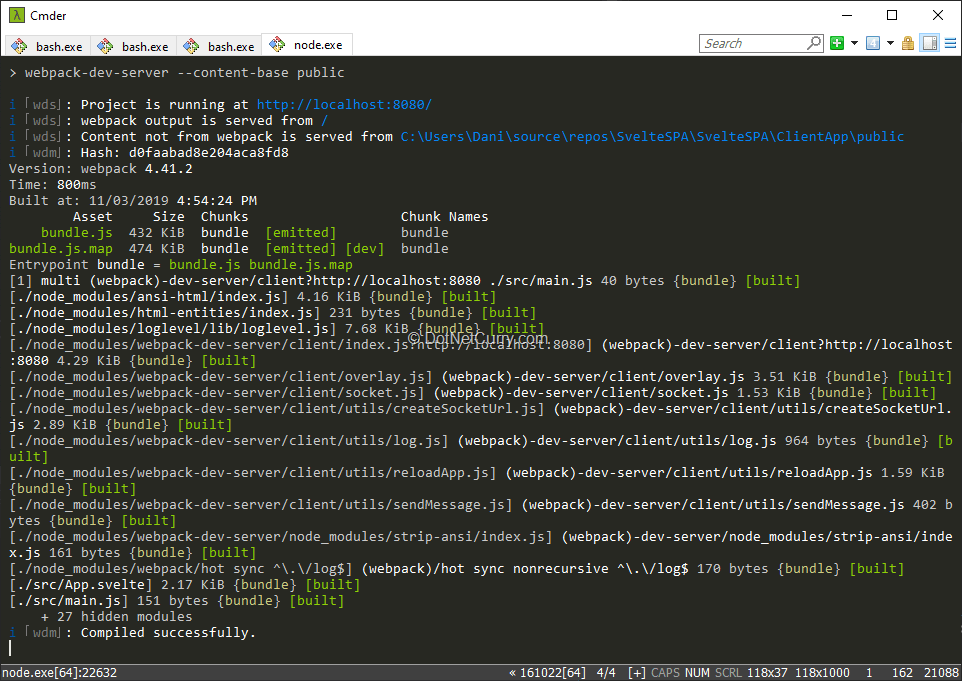Click the active console number 4 icon
Screen dimensions: 962x681
tap(873, 43)
